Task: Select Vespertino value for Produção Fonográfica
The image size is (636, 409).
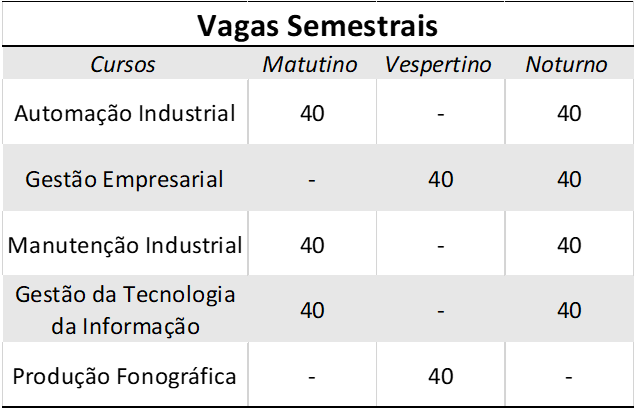Action: 440,376
